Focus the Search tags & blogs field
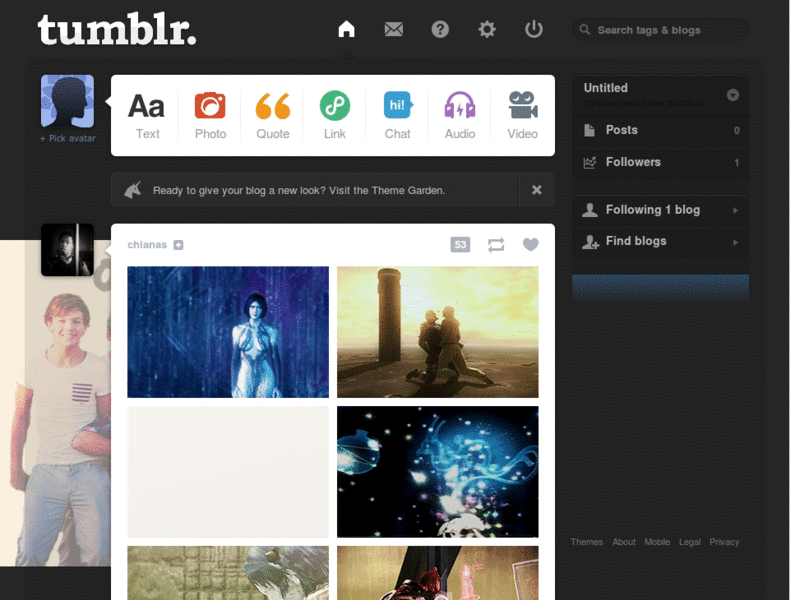 661,30
